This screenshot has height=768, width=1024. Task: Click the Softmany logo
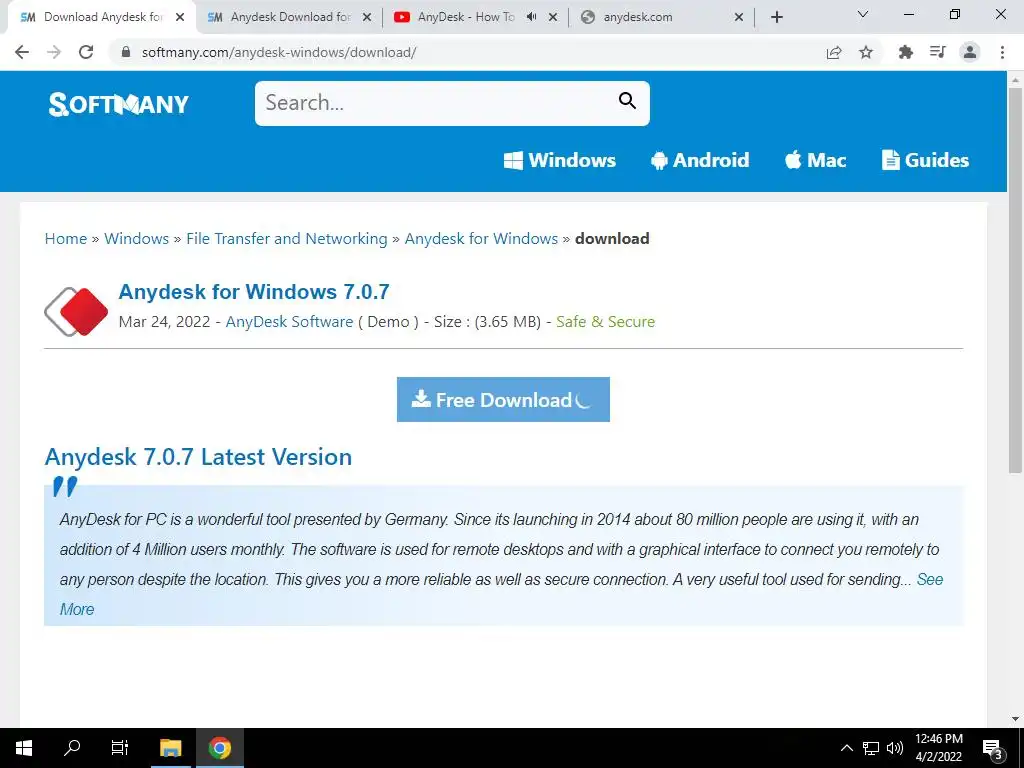pos(119,104)
